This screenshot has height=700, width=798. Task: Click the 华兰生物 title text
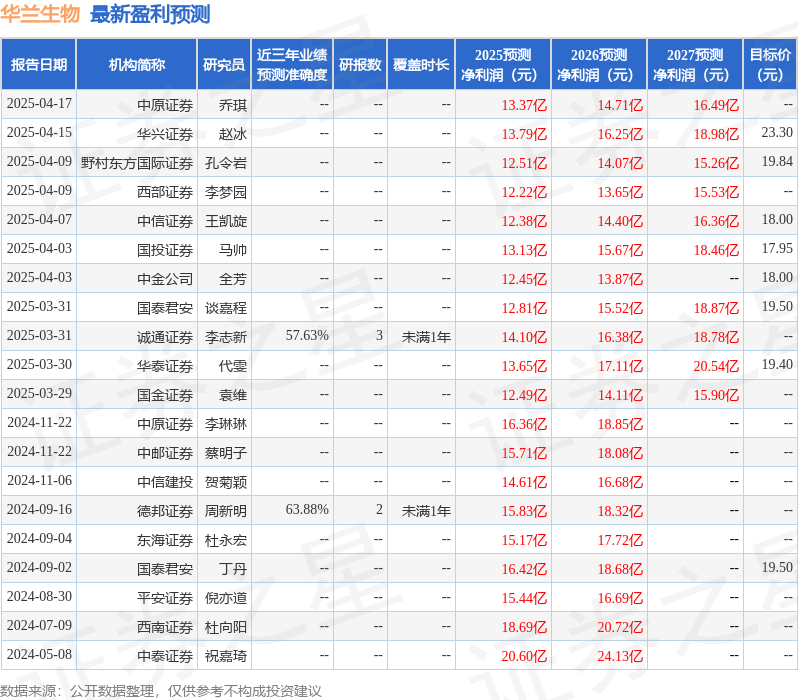[x=40, y=14]
